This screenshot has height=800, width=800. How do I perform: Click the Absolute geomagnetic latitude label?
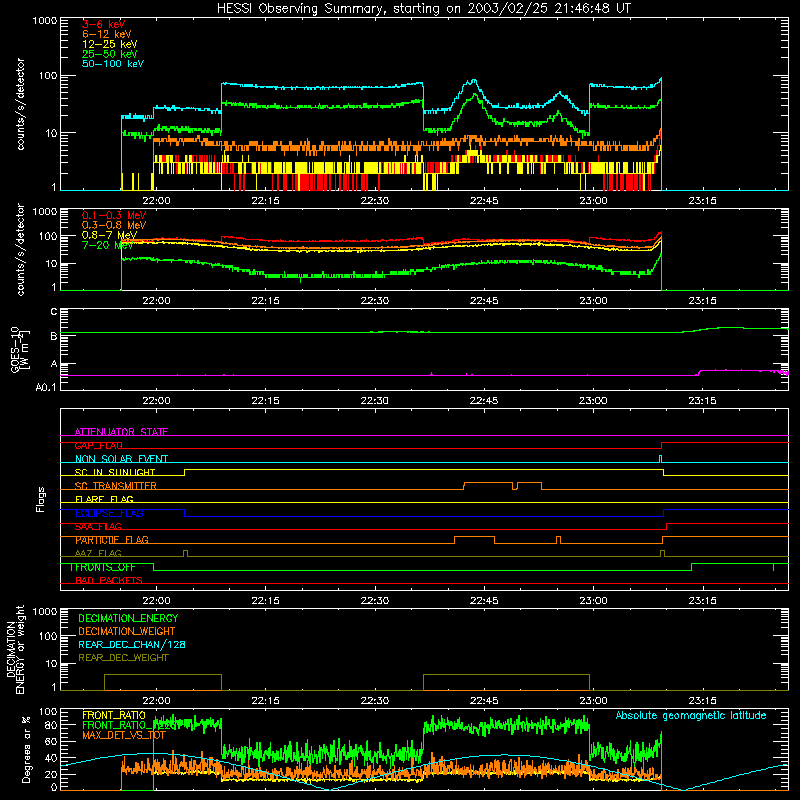(691, 715)
